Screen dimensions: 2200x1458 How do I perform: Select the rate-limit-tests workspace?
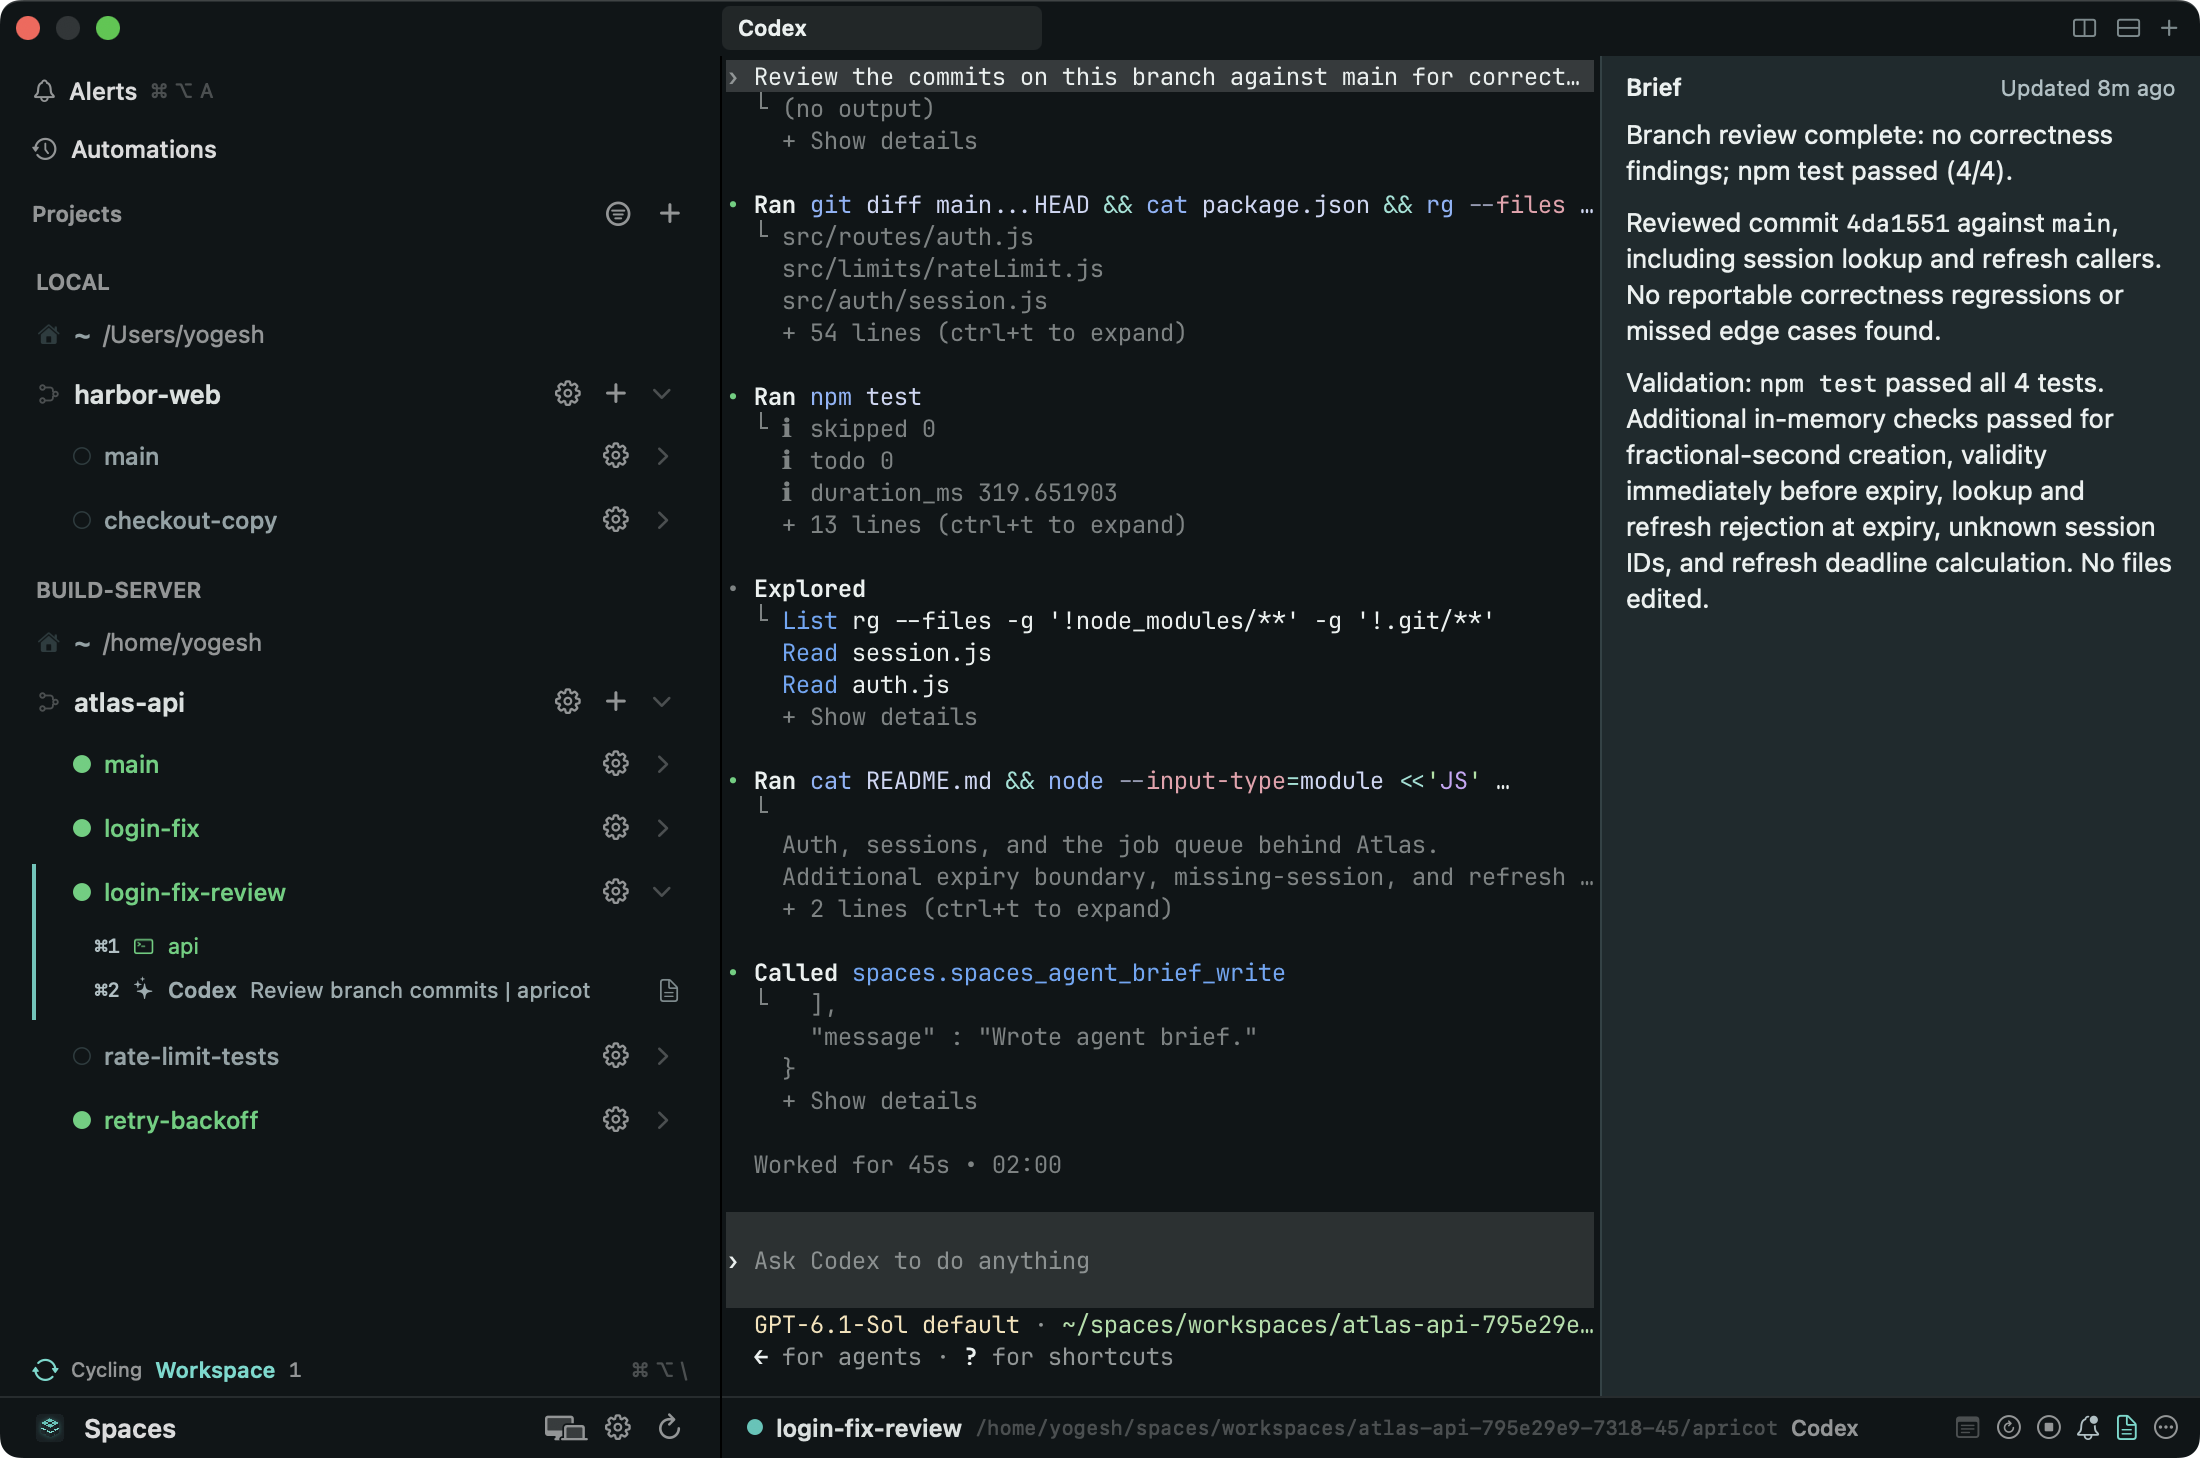pos(191,1056)
